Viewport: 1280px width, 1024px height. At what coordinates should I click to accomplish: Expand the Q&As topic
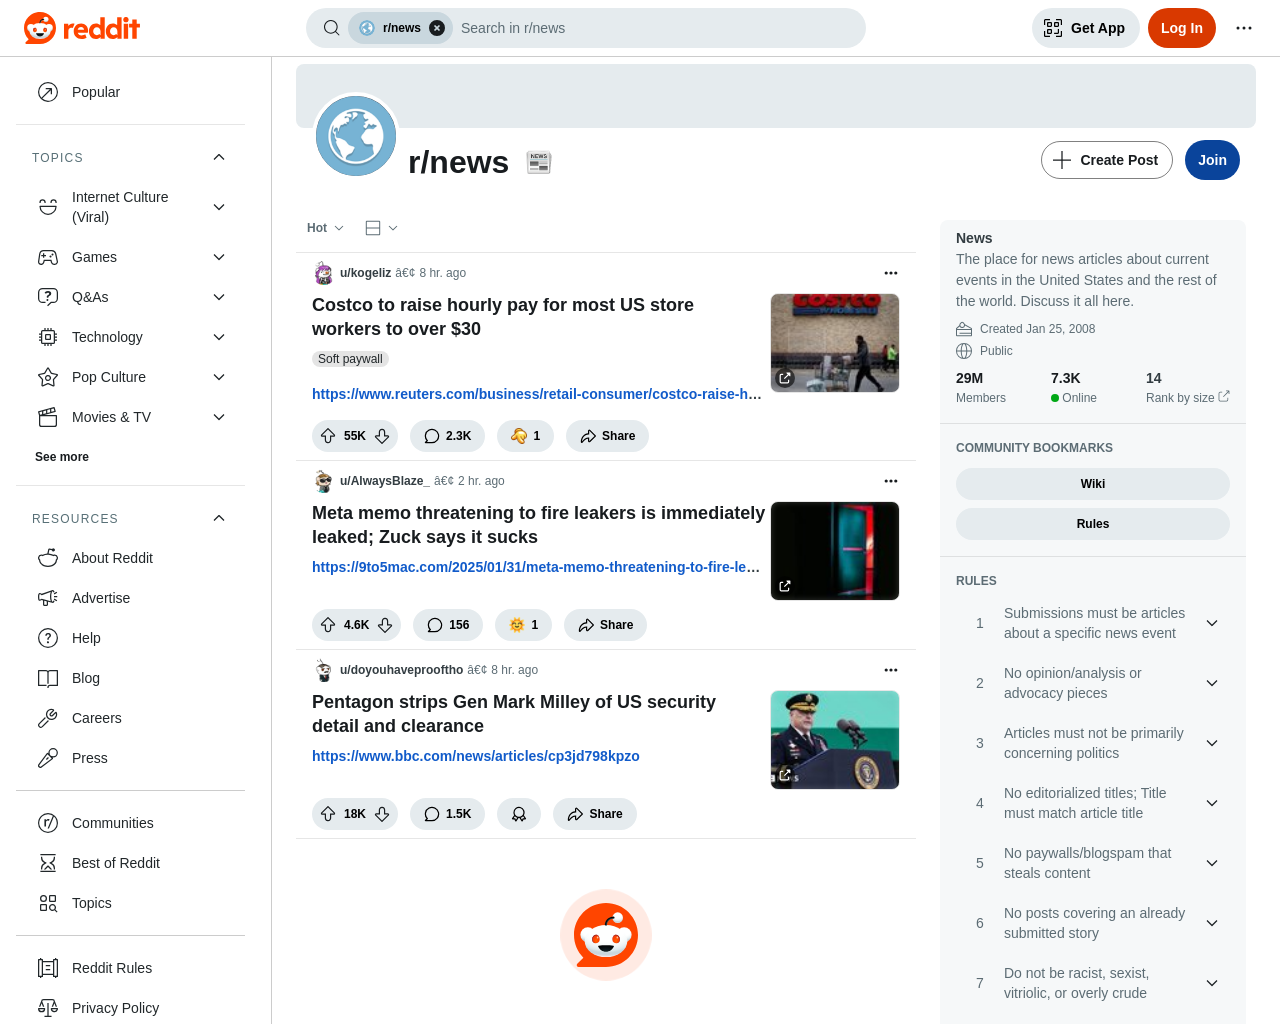219,297
